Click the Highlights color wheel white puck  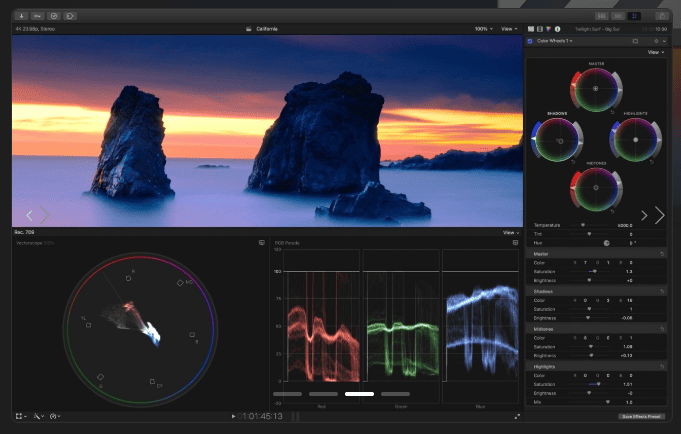click(x=636, y=140)
